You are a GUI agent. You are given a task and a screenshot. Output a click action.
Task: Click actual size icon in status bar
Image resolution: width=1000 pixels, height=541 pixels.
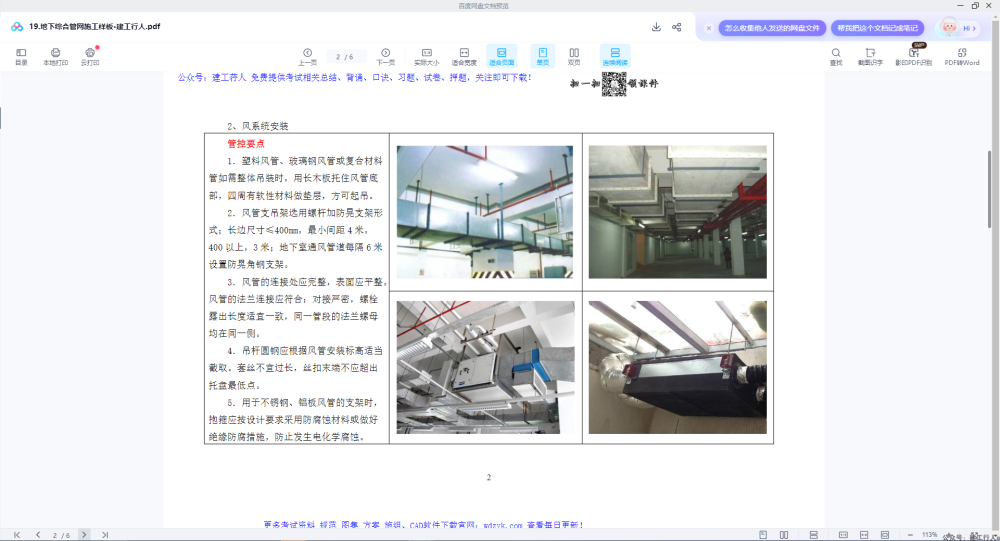point(843,535)
